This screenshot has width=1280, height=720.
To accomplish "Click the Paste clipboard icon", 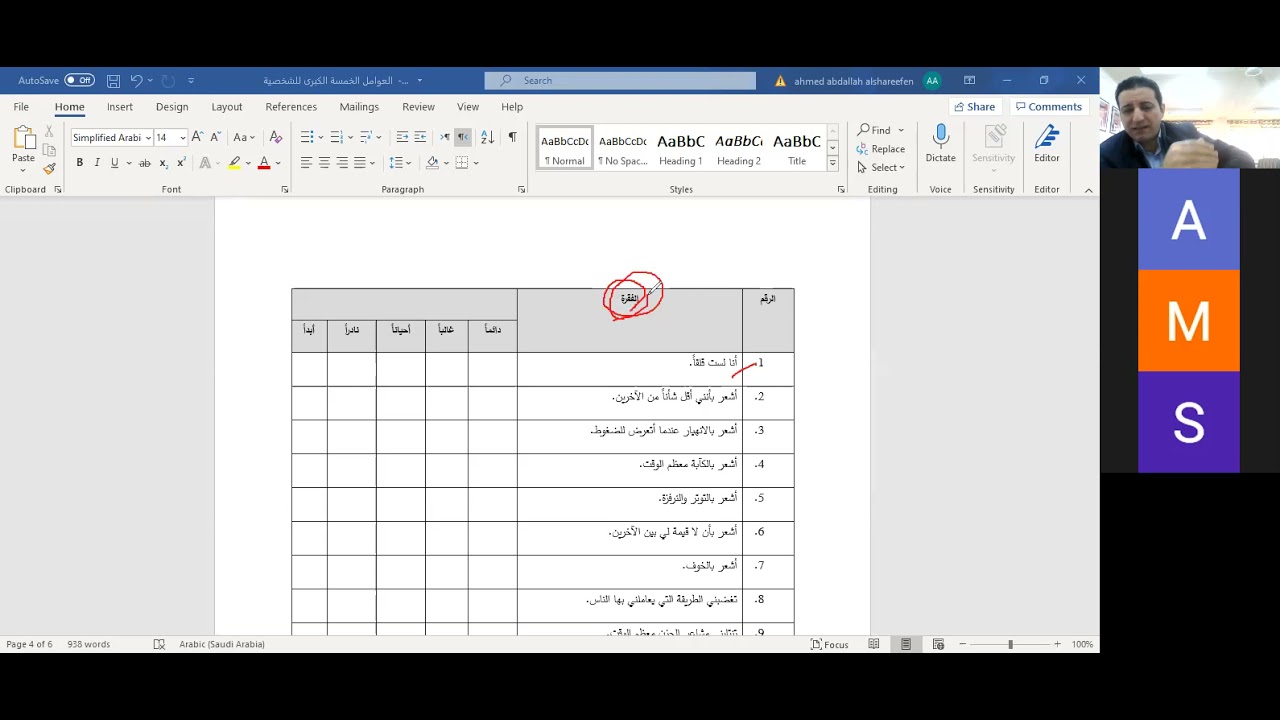I will (23, 139).
